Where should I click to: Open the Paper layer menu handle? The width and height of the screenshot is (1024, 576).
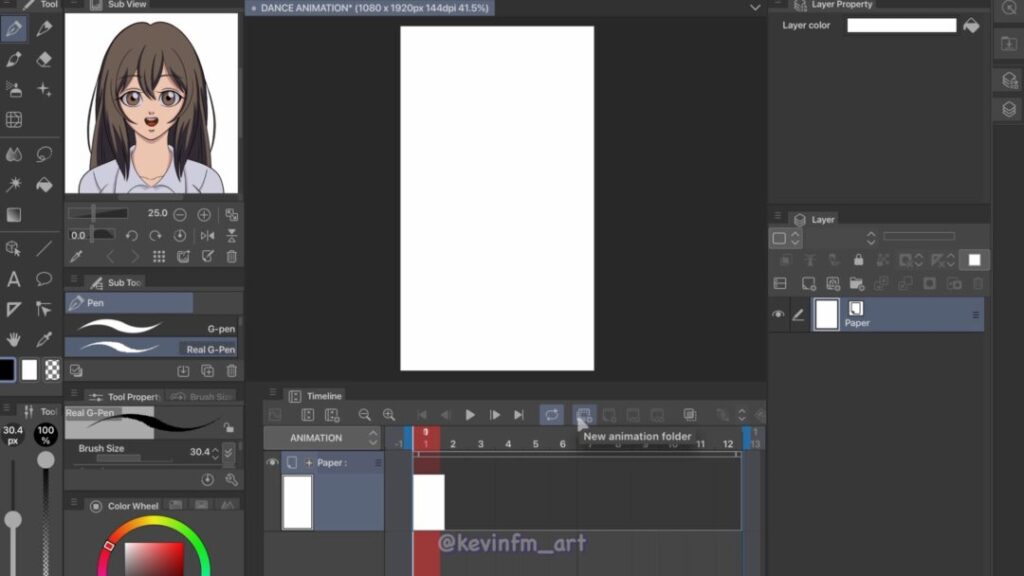tap(976, 315)
